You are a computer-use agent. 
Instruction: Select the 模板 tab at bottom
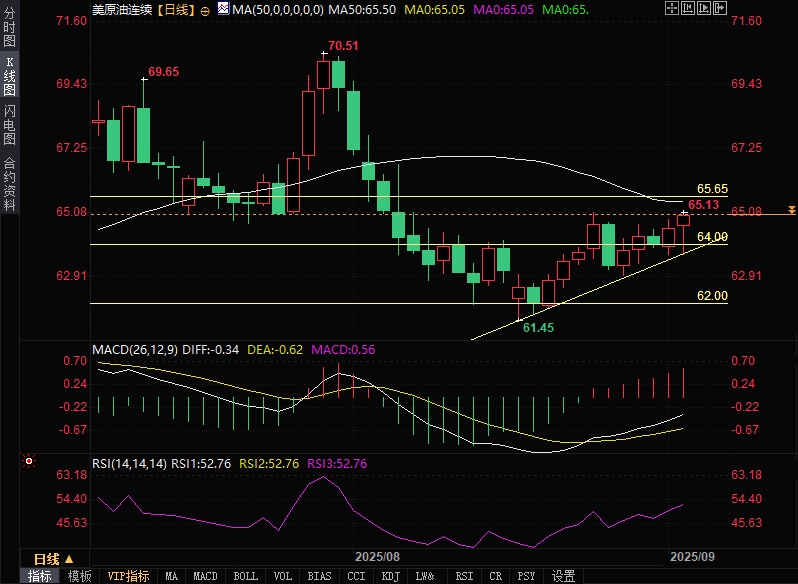point(80,576)
